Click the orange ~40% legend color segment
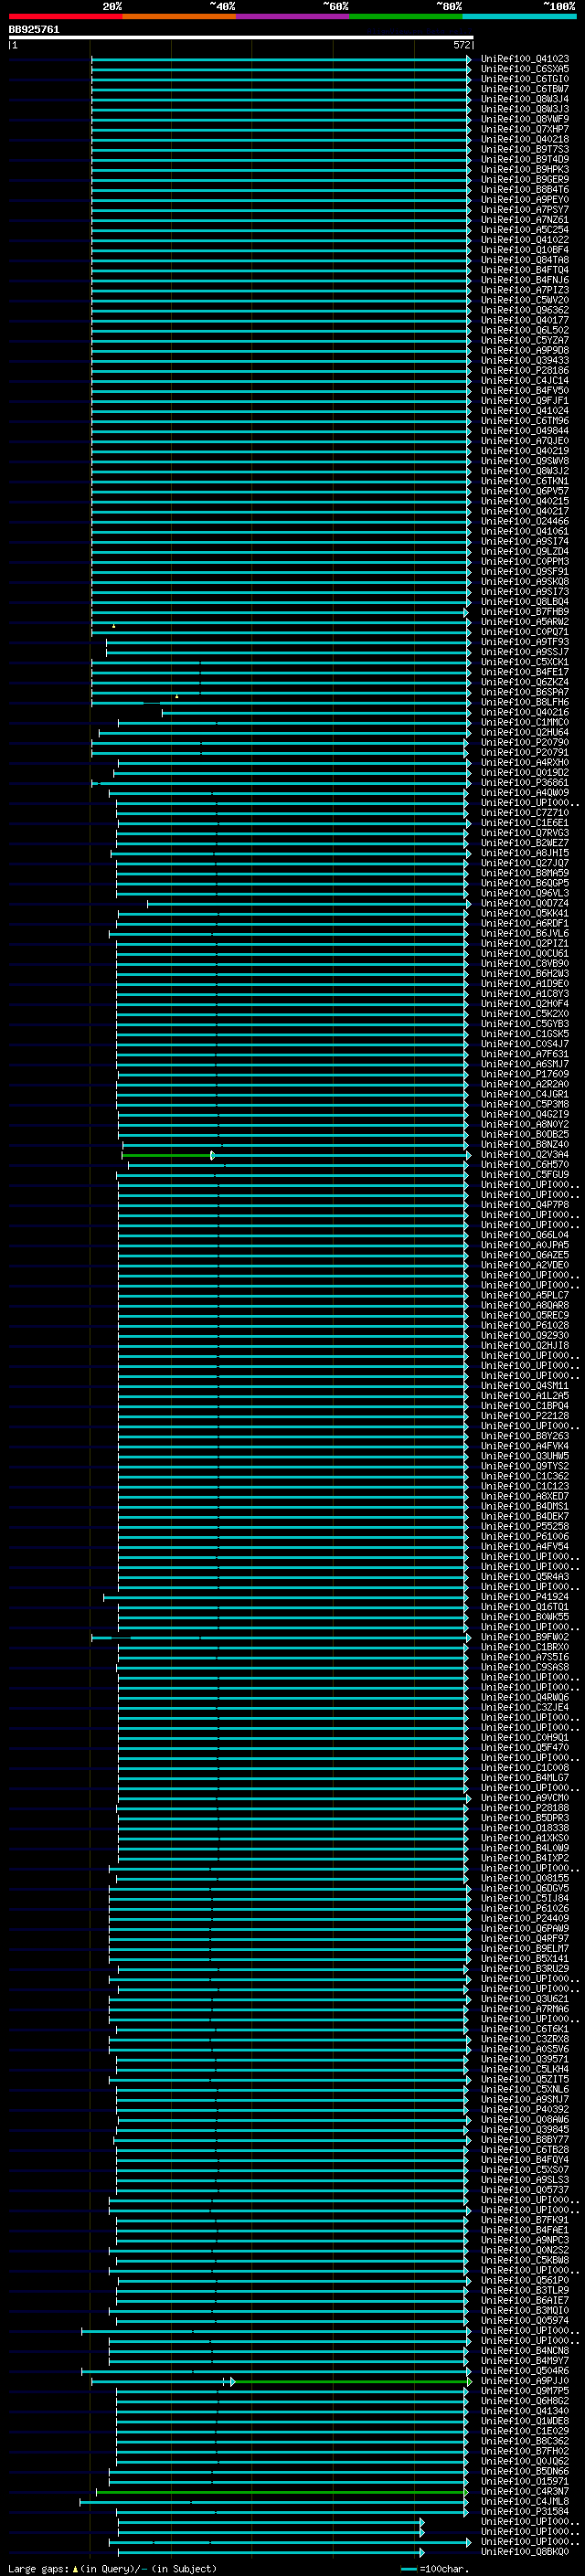Image resolution: width=585 pixels, height=2576 pixels. tap(179, 16)
